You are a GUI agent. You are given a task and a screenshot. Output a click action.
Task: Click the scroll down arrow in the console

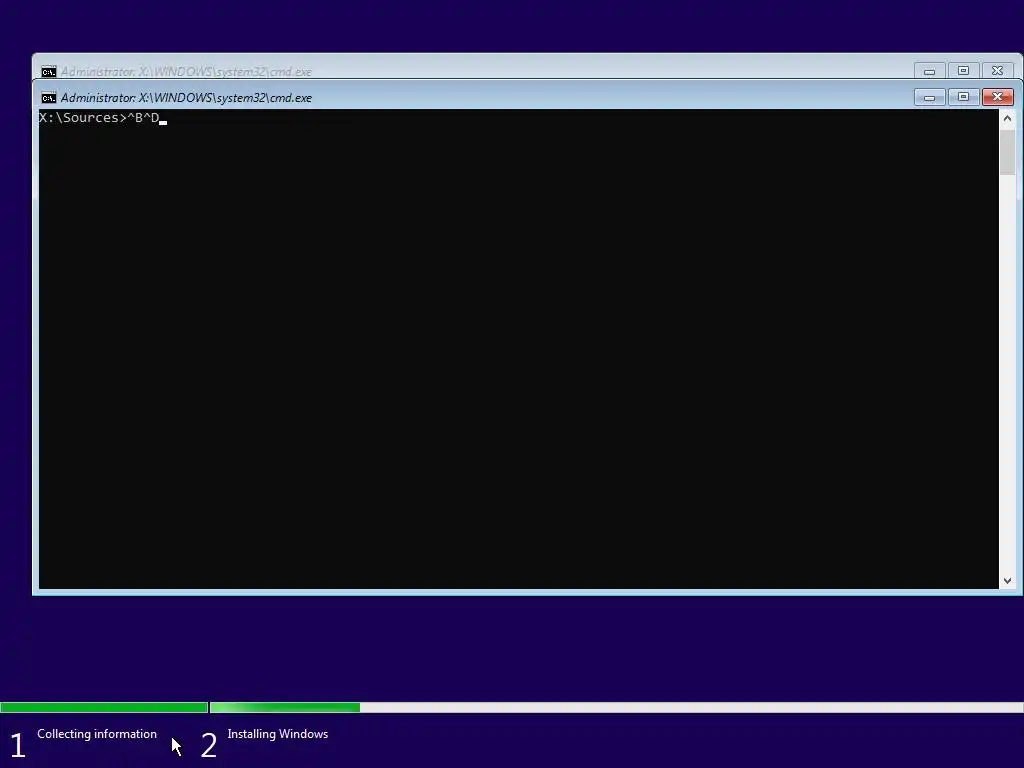(1007, 581)
